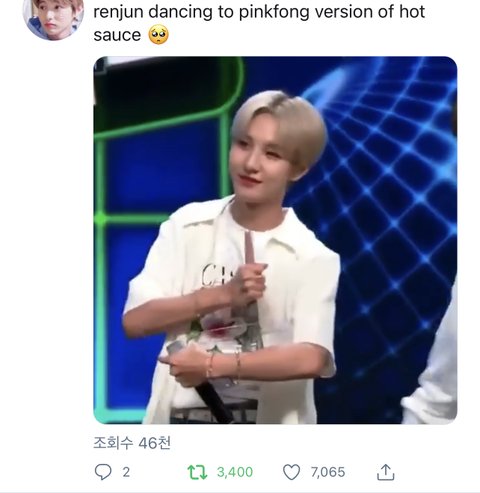Click the word sauce in the tweet
This screenshot has height=493, width=480.
(x=117, y=36)
